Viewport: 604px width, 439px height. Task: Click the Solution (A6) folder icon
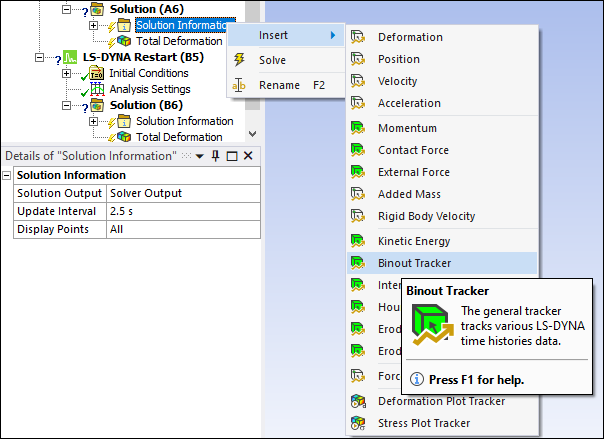coord(97,9)
